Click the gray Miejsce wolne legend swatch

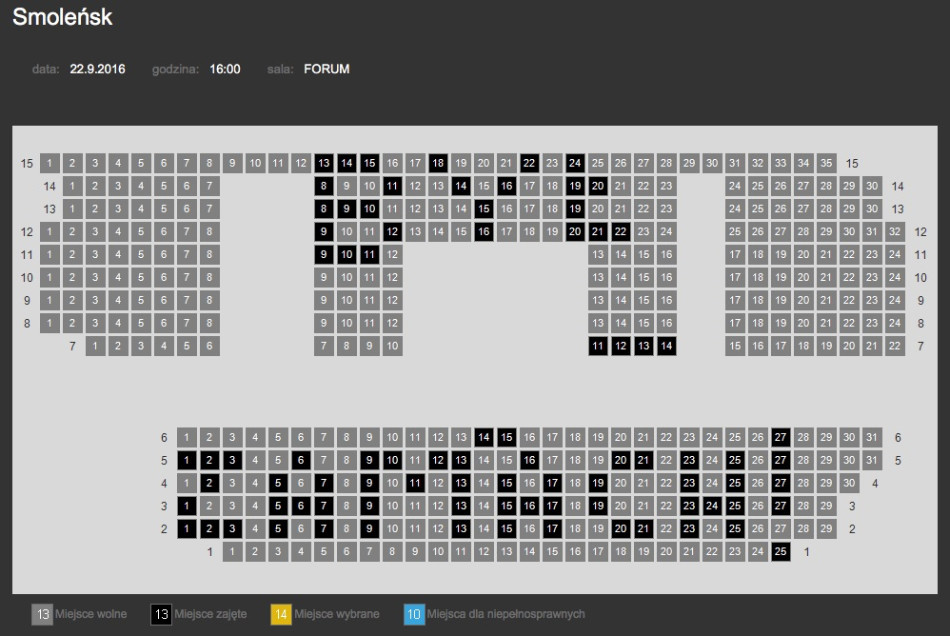coord(42,614)
